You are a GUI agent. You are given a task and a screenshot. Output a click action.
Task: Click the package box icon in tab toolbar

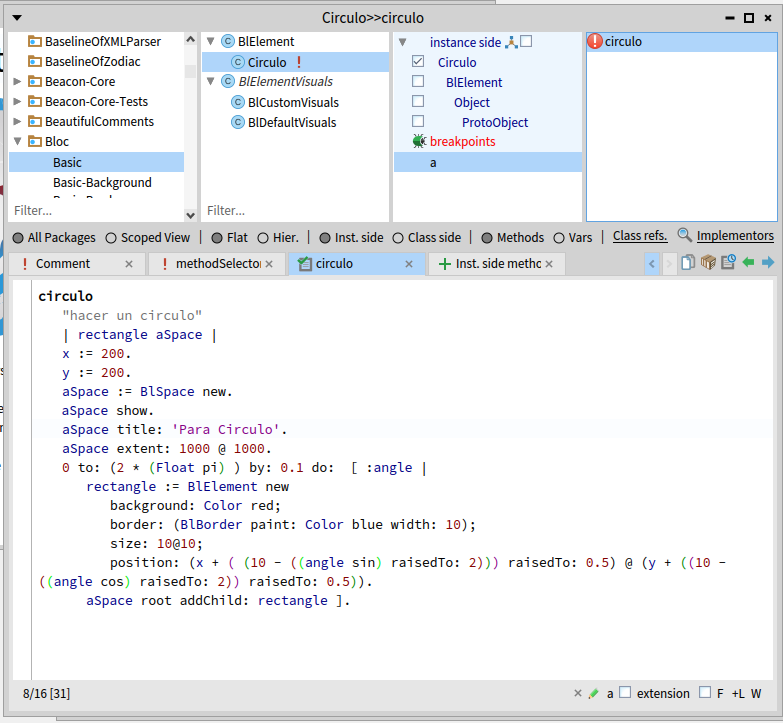(x=708, y=263)
